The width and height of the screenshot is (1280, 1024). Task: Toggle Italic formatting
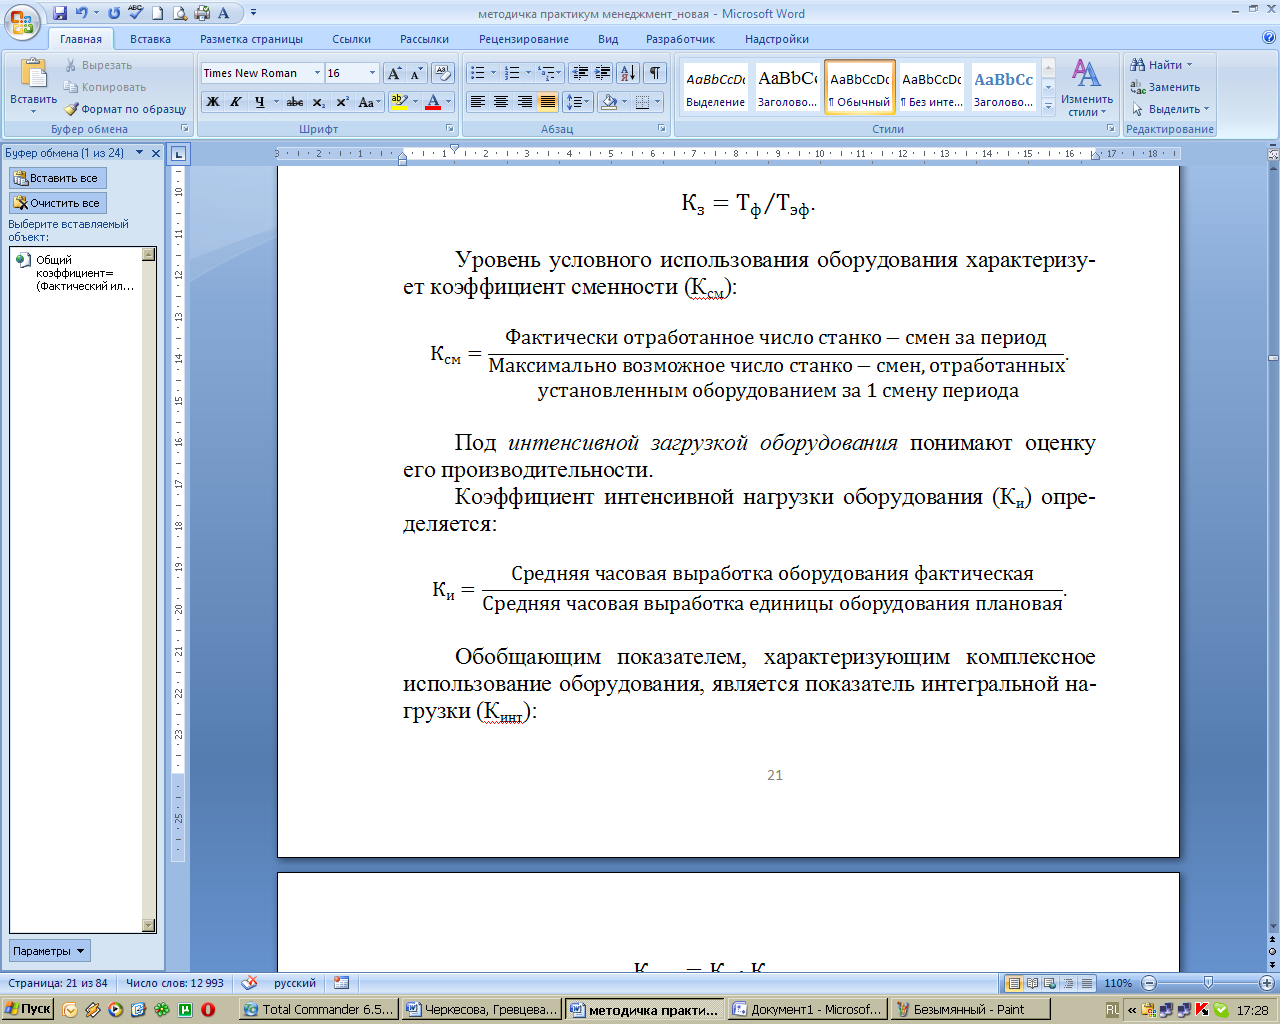(236, 102)
